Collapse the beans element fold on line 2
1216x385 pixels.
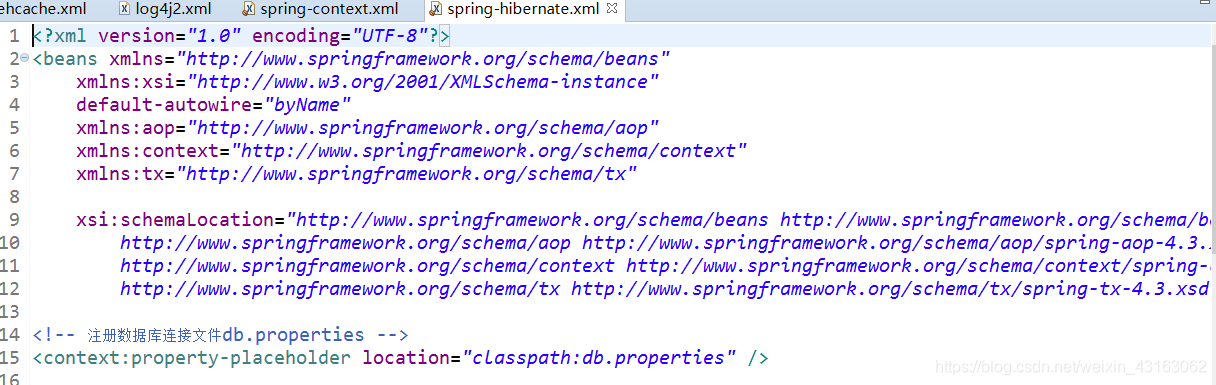[x=25, y=58]
